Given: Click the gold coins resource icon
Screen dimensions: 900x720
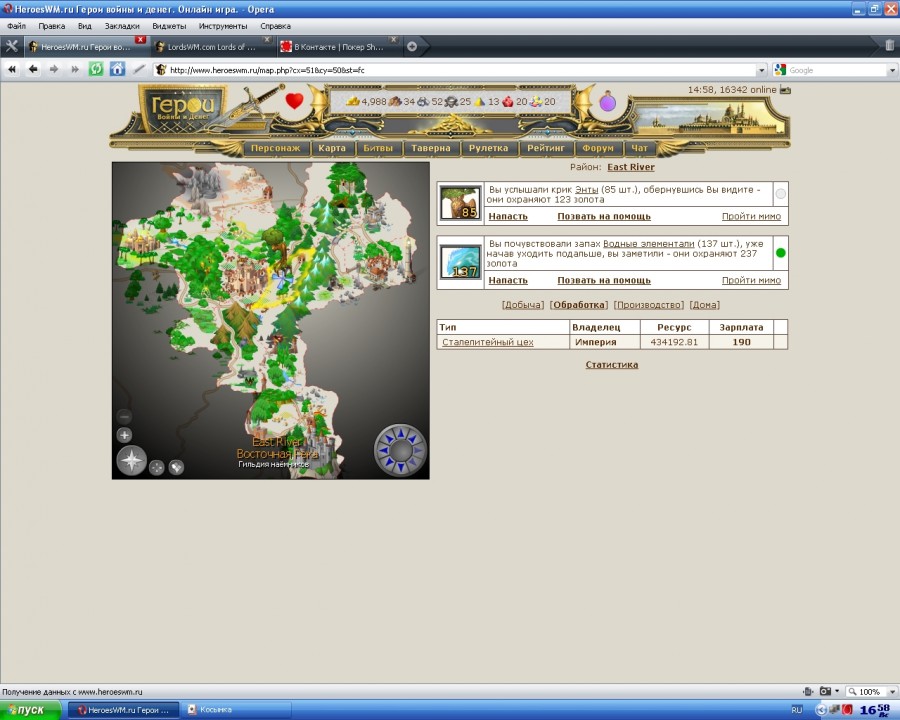Looking at the screenshot, I should (x=352, y=102).
